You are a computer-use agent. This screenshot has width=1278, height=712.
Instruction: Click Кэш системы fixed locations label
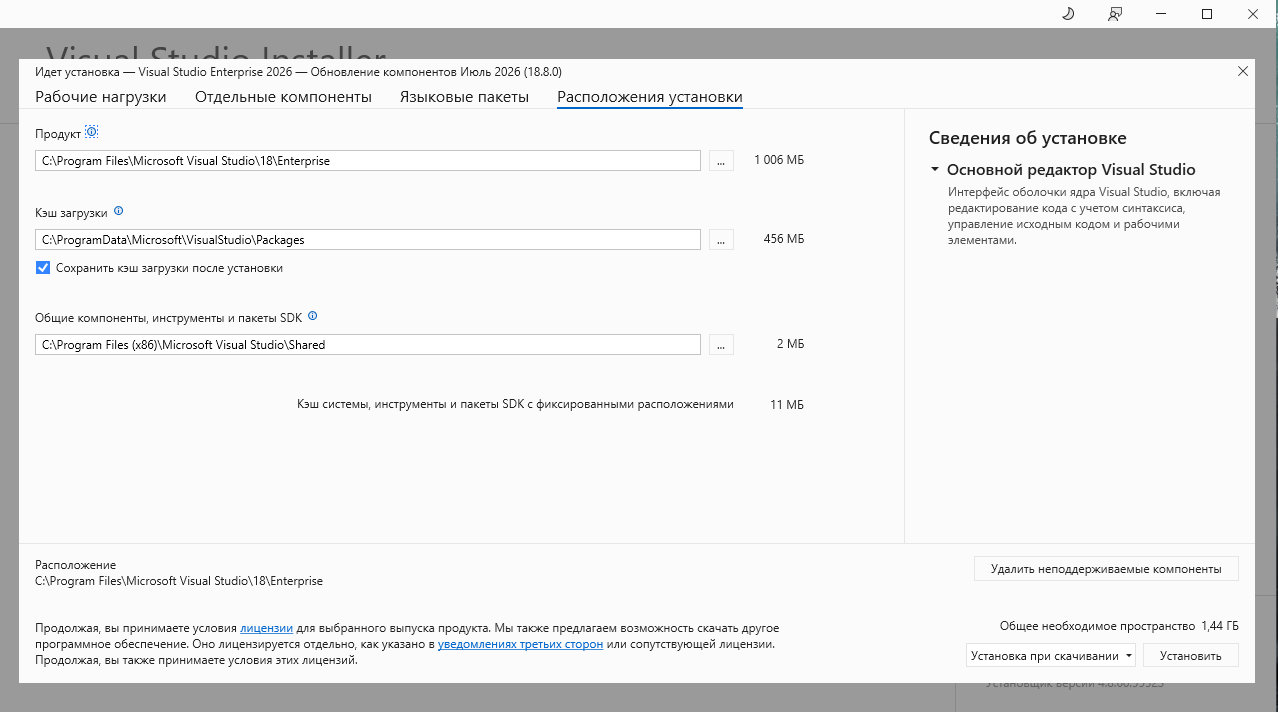[x=516, y=404]
